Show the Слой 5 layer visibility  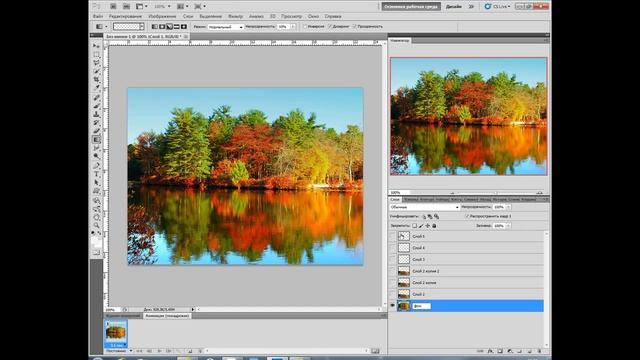pyautogui.click(x=393, y=236)
